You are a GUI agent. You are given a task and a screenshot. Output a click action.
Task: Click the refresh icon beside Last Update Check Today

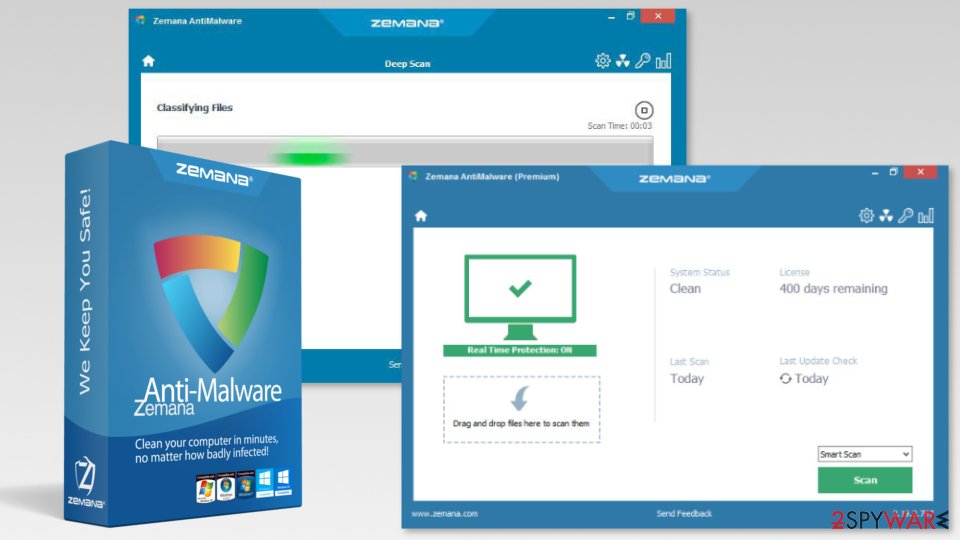(x=786, y=378)
